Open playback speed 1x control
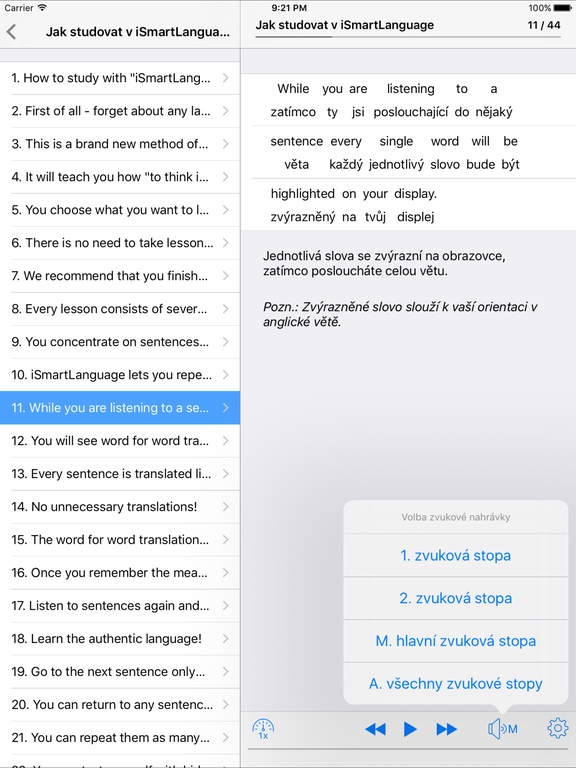 coord(263,729)
